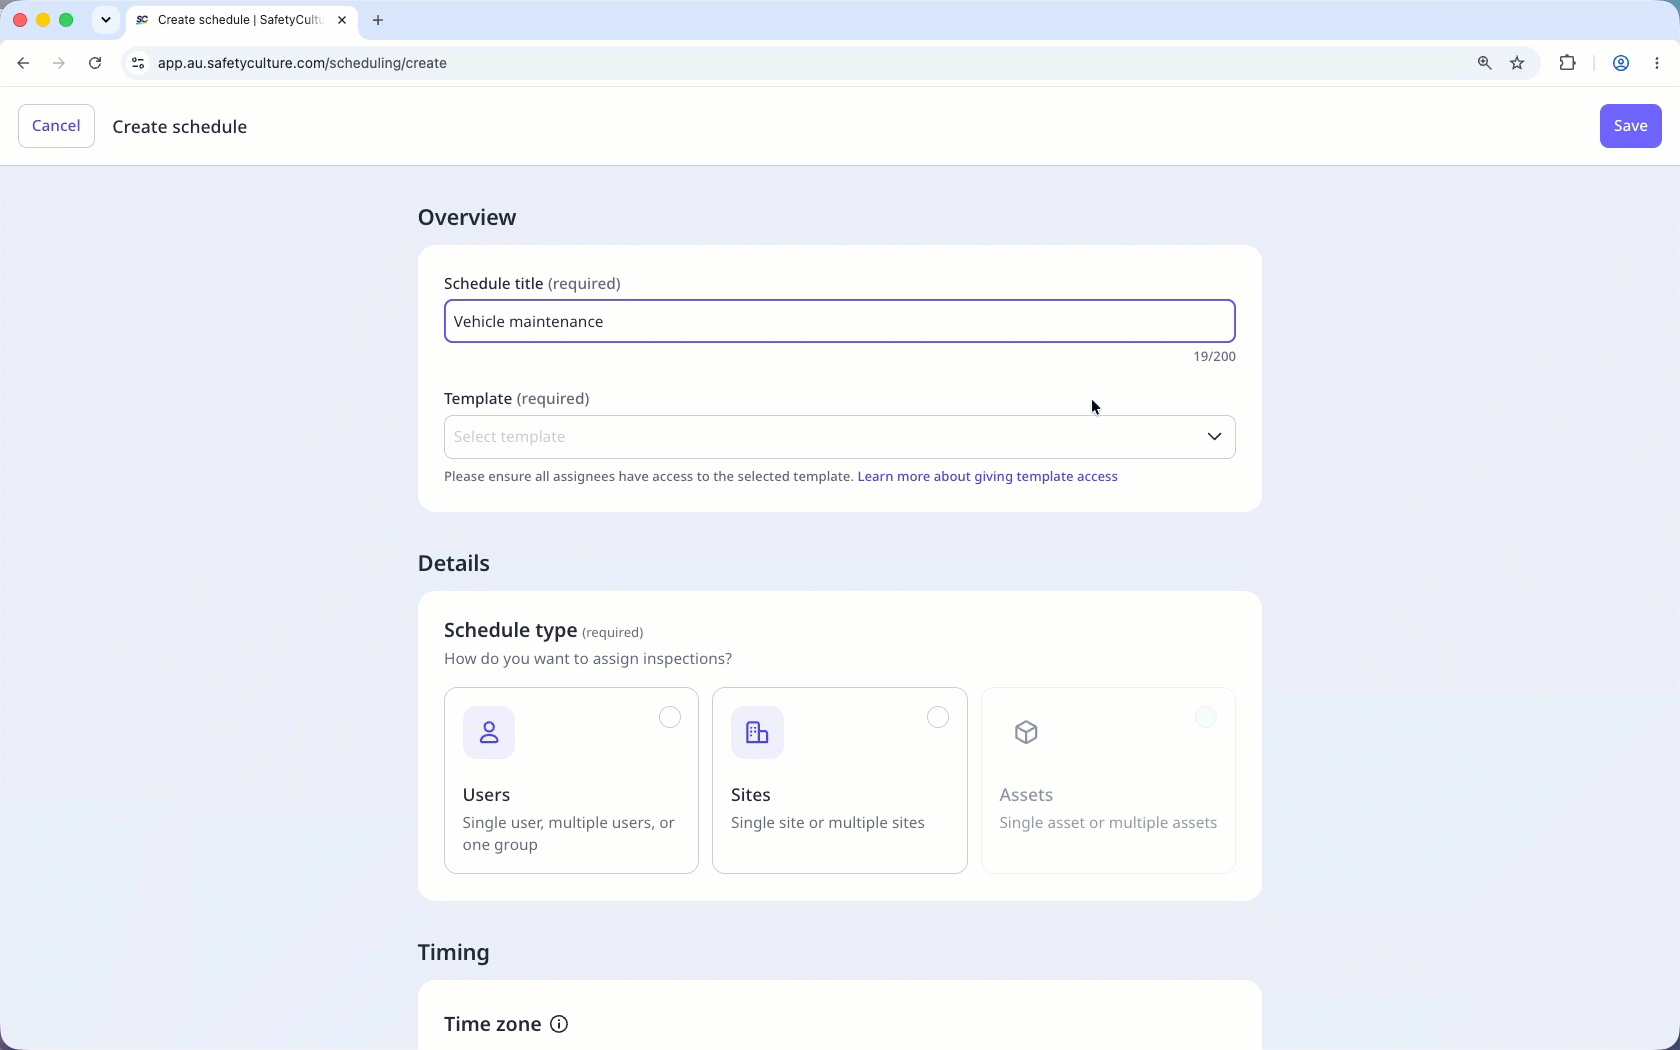Click the macOS green maximize window button
The image size is (1680, 1050).
click(66, 20)
